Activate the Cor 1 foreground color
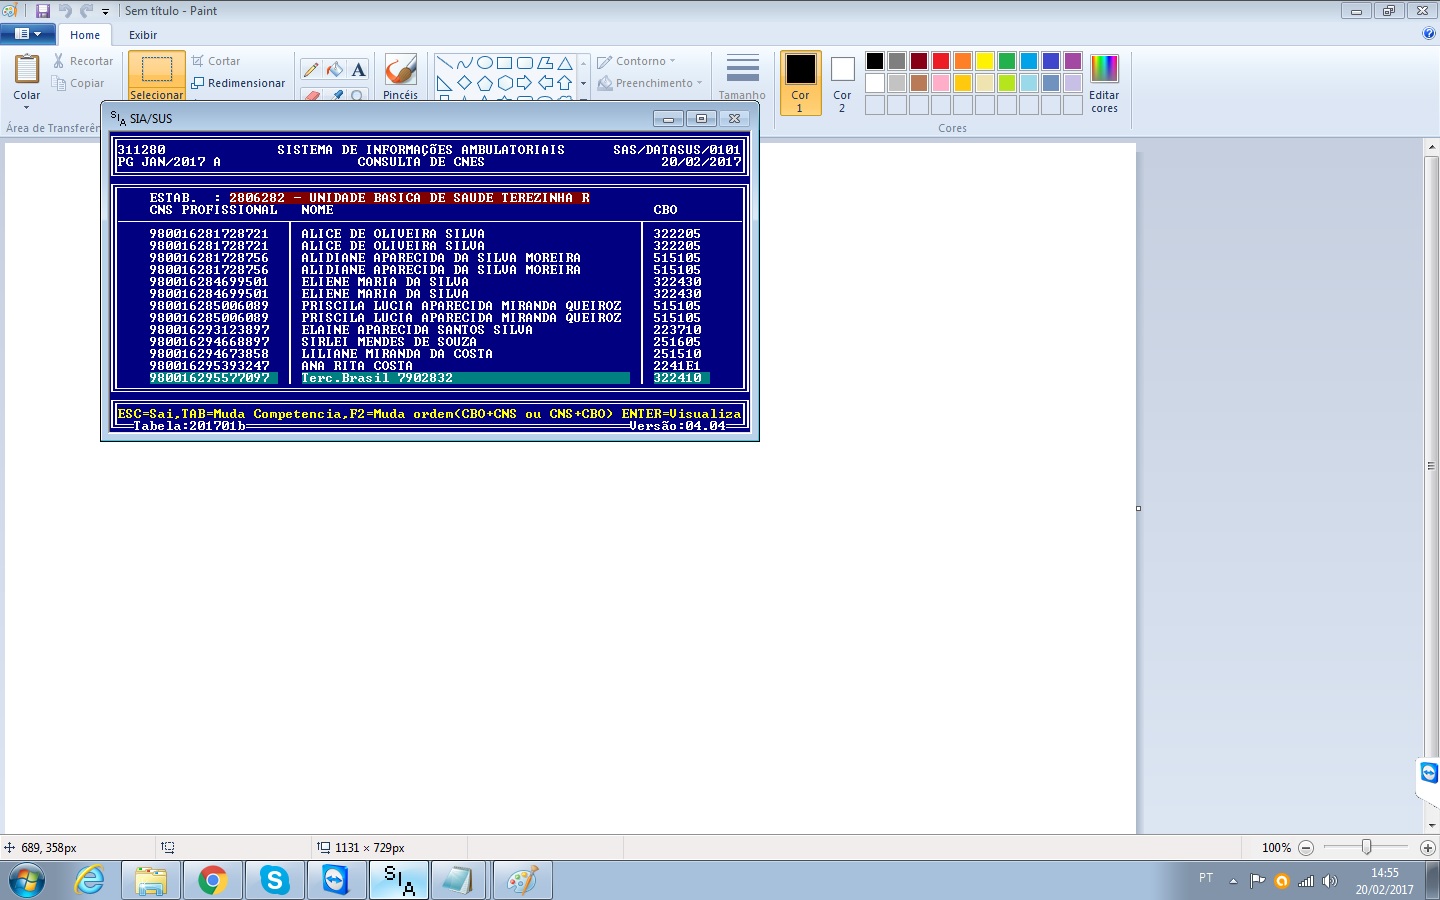Viewport: 1440px width, 900px height. [800, 83]
